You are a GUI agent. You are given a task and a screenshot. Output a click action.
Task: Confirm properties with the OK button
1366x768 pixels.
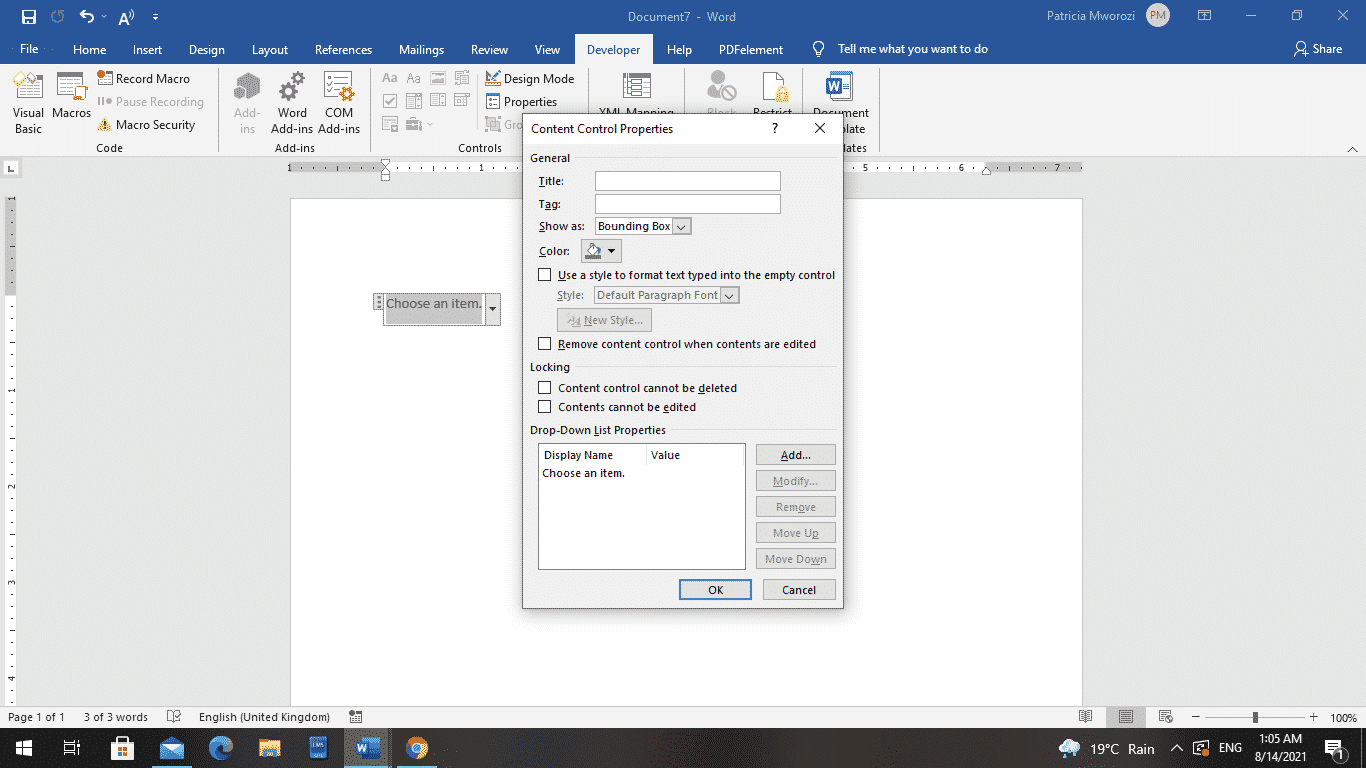click(715, 589)
